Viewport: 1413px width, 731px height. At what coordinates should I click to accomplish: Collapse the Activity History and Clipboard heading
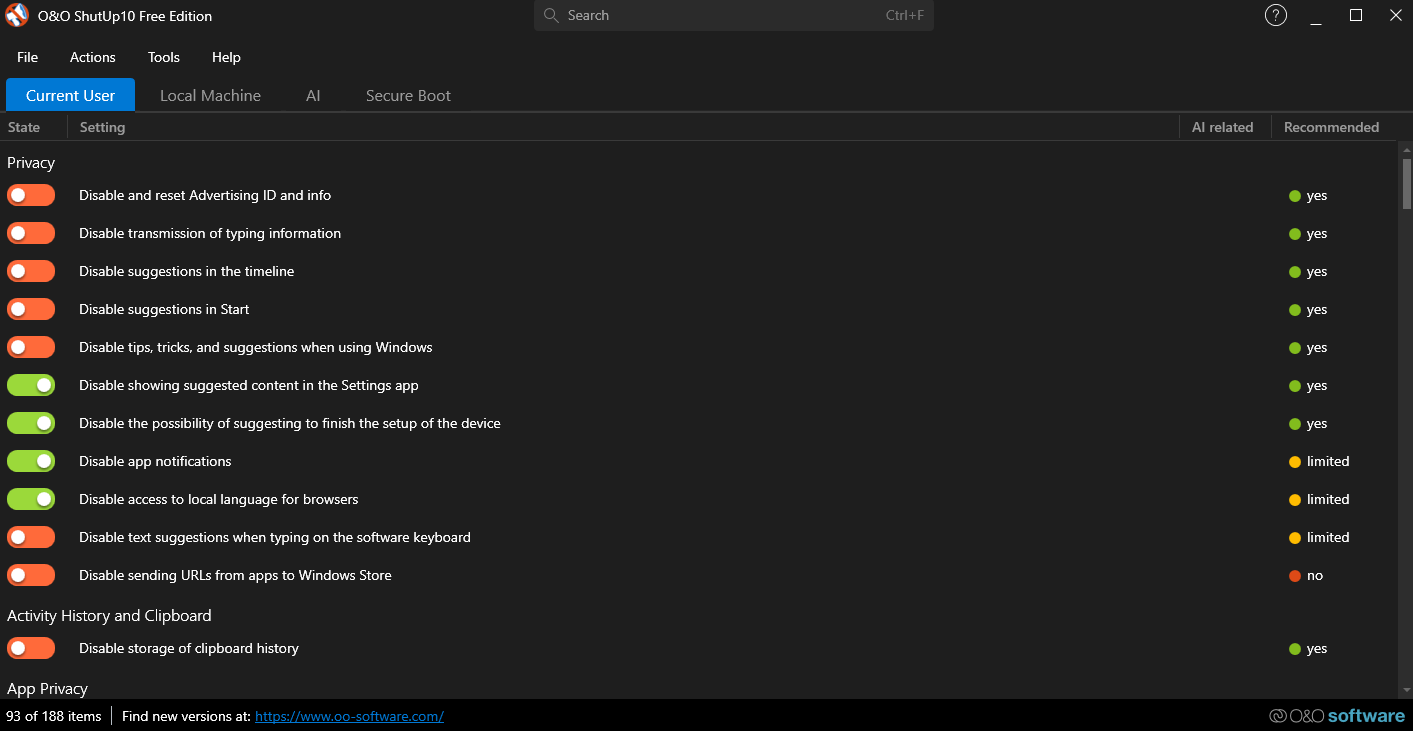point(109,616)
